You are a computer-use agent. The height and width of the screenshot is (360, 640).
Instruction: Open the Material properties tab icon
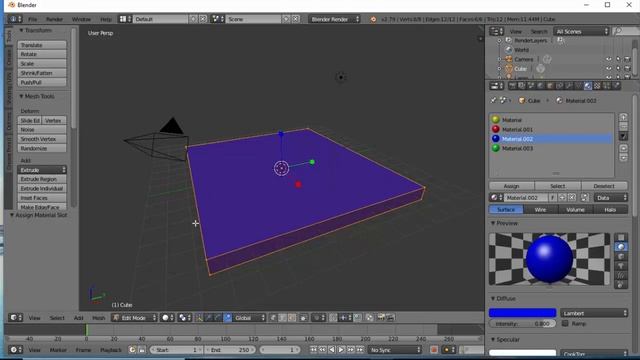click(x=587, y=86)
